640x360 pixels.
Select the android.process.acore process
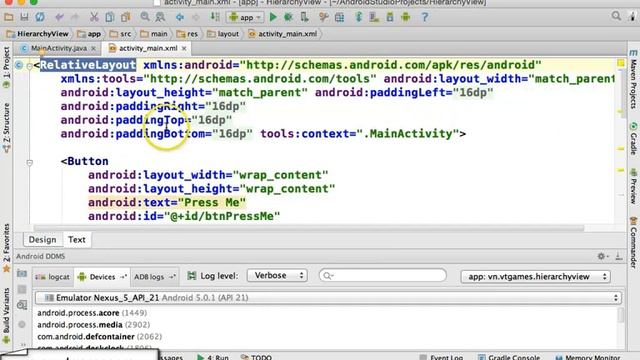pos(92,313)
